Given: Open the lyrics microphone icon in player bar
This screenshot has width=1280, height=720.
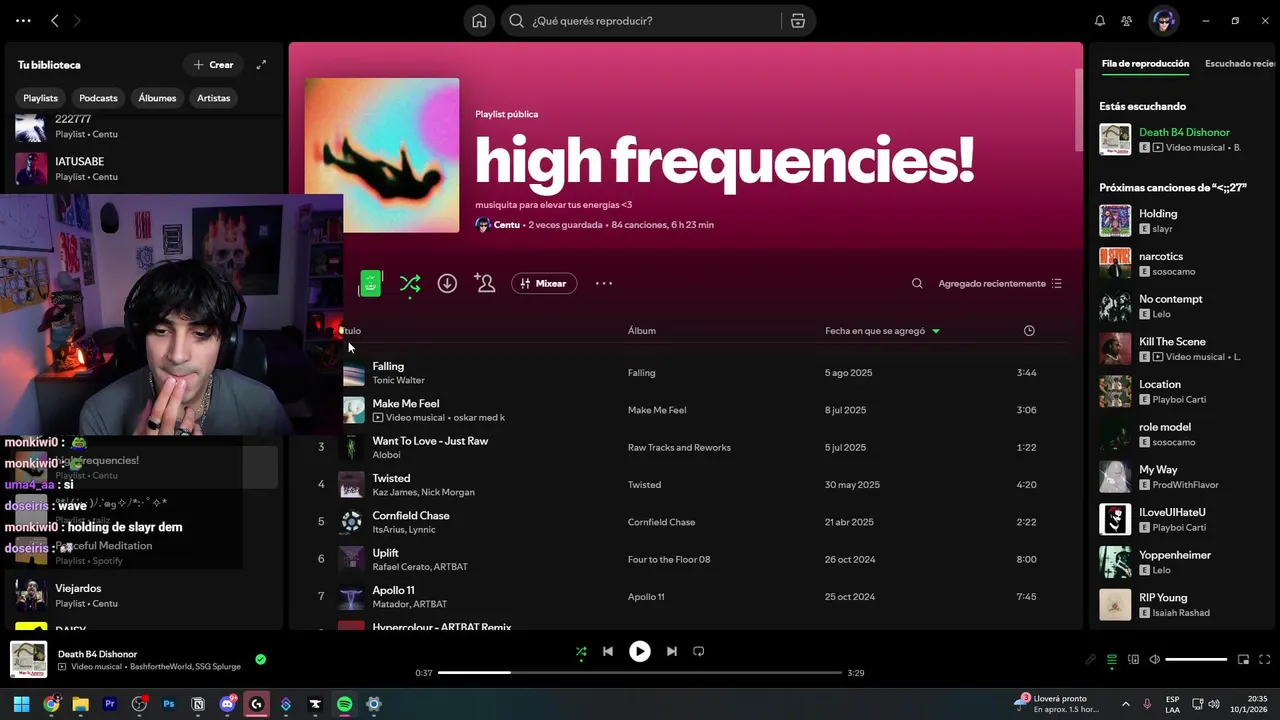Looking at the screenshot, I should 1091,659.
